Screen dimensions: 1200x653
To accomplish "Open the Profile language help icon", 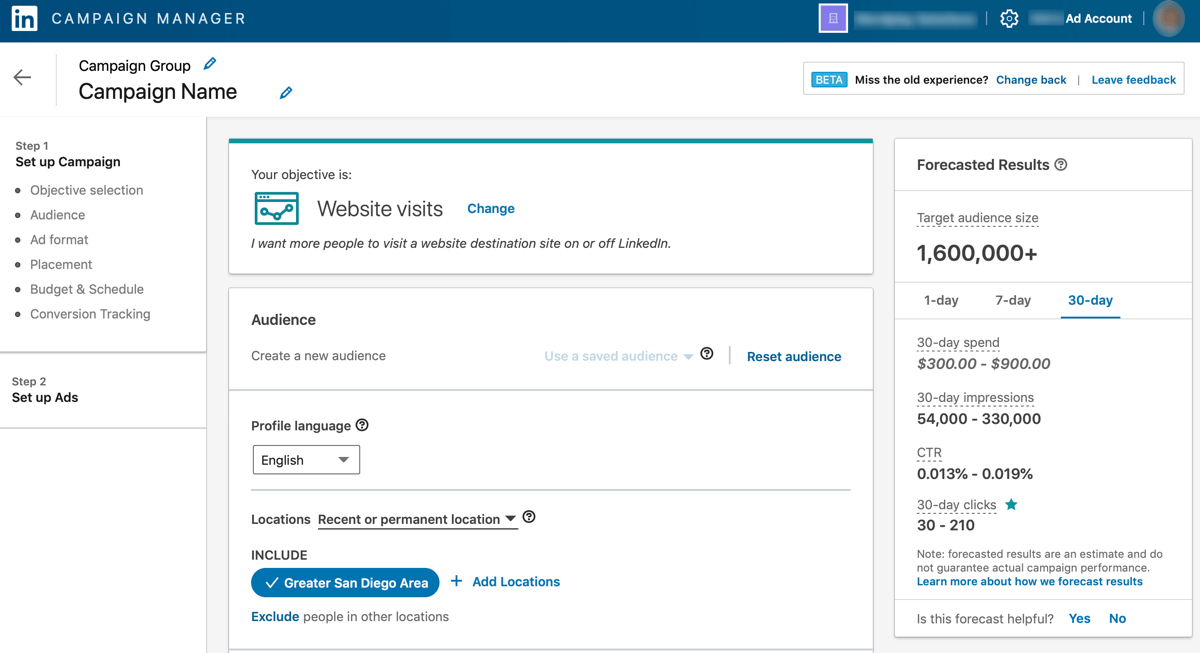I will click(x=361, y=424).
